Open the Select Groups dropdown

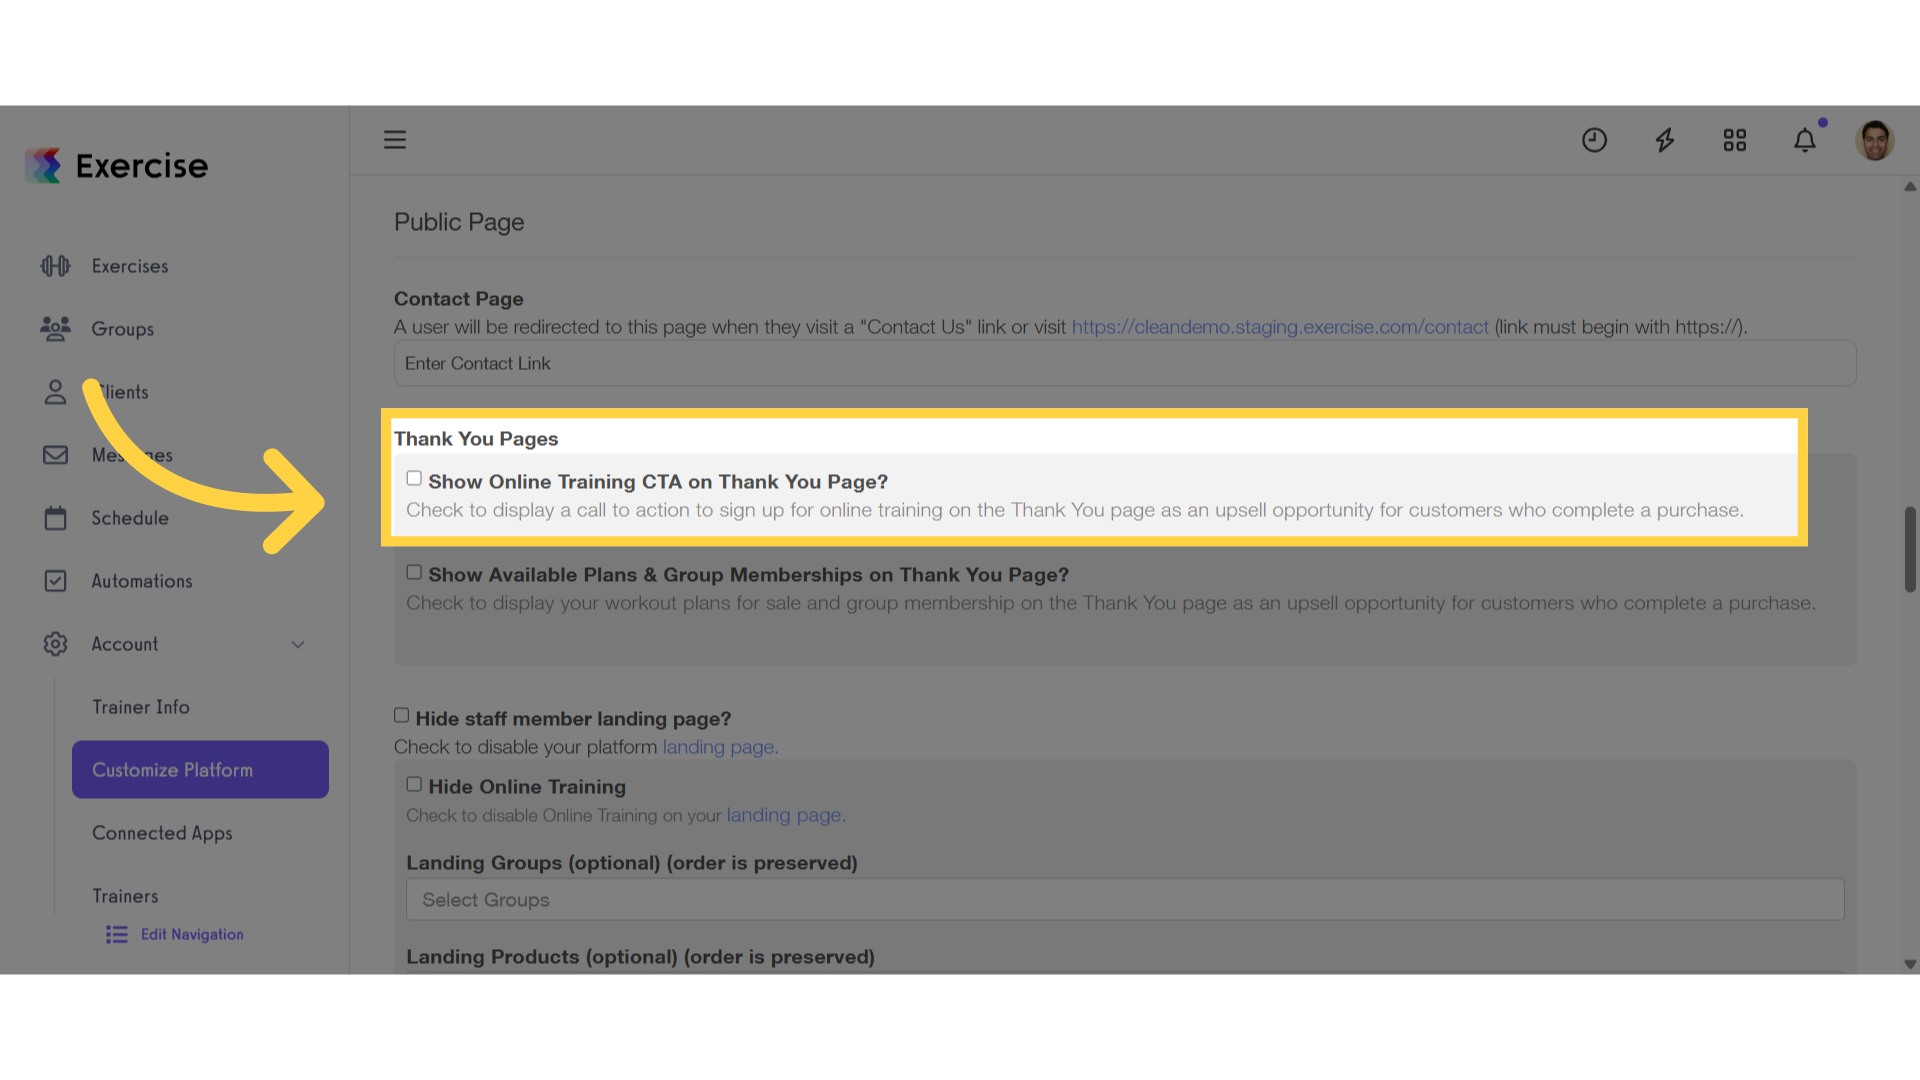pyautogui.click(x=1125, y=900)
